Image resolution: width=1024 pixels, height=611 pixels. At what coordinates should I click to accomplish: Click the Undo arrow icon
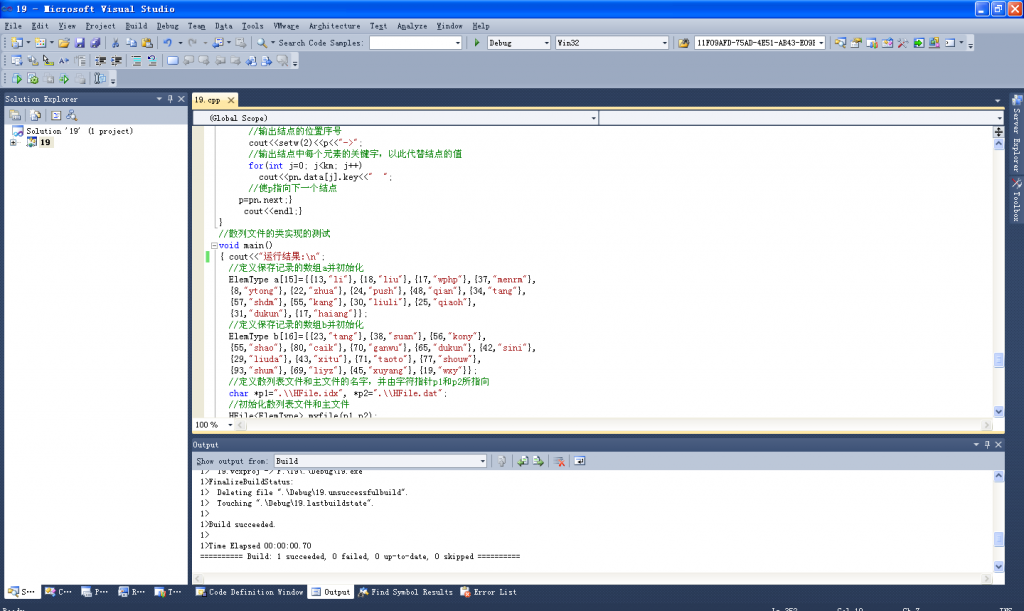(x=167, y=43)
